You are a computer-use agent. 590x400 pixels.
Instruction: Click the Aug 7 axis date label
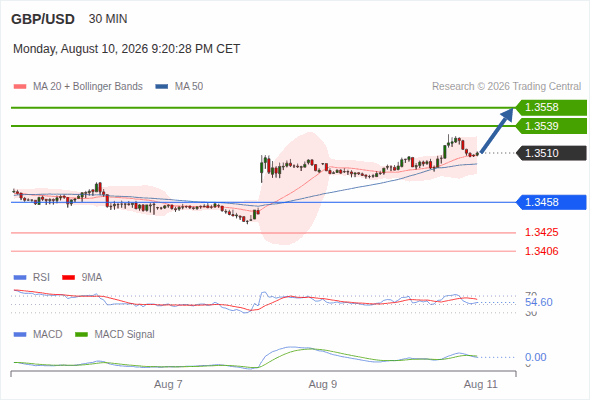pos(168,384)
